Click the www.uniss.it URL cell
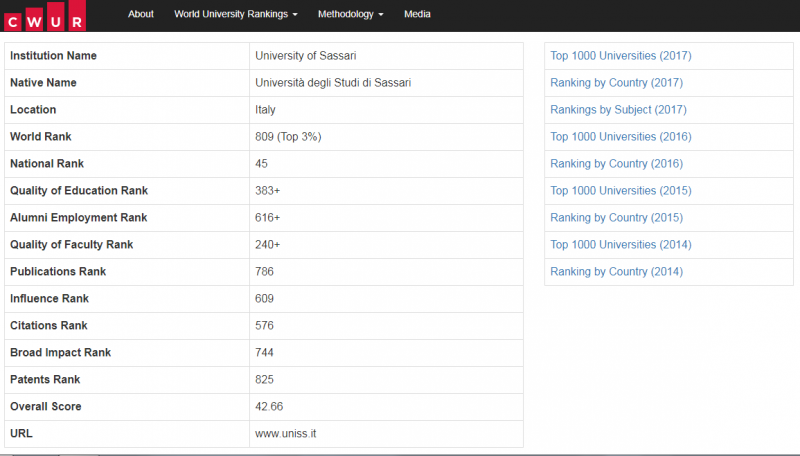The image size is (800, 456). pos(286,434)
